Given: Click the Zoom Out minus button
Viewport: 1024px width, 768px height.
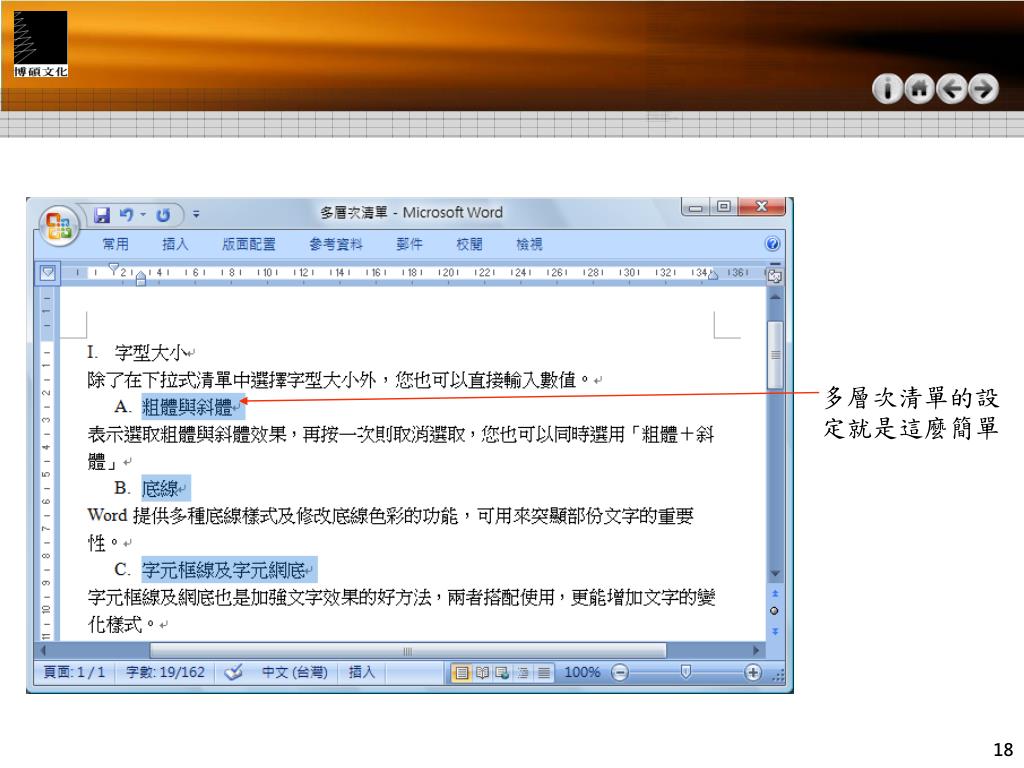Looking at the screenshot, I should pos(620,672).
